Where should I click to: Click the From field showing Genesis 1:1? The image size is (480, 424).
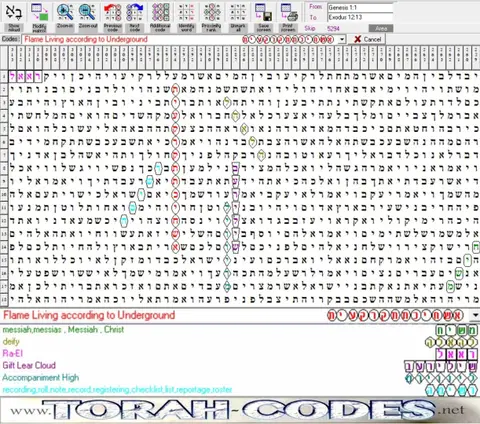pyautogui.click(x=360, y=7)
